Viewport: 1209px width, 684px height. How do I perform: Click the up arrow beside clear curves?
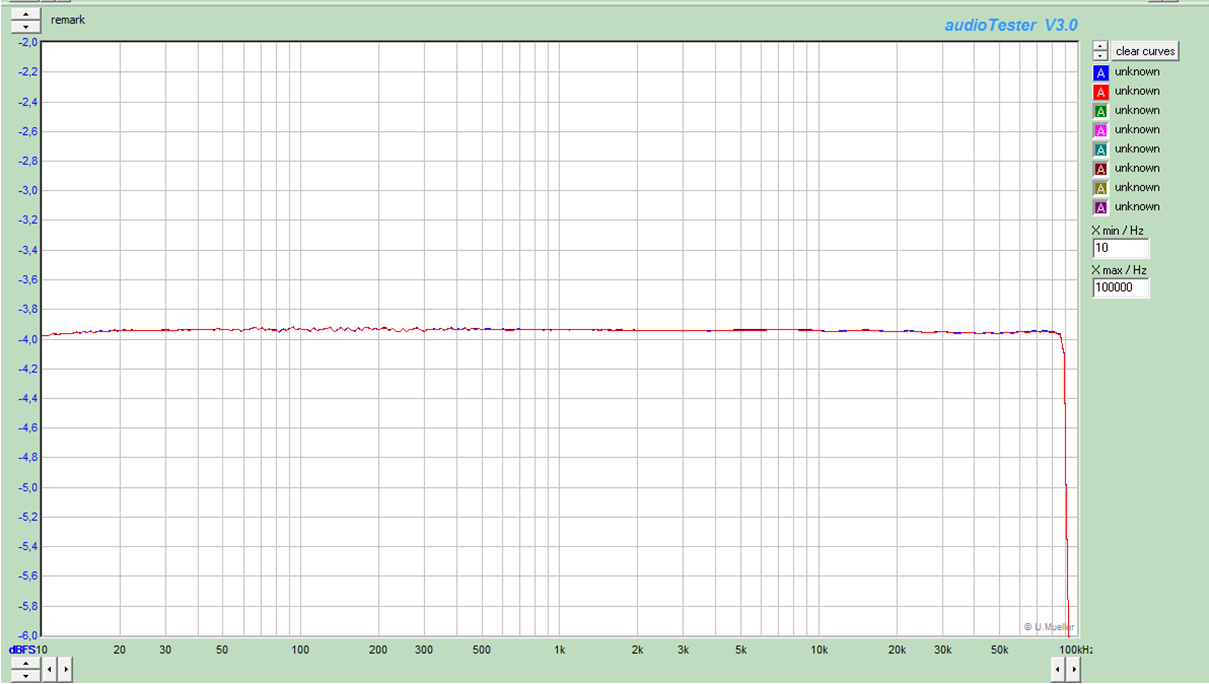(x=1100, y=46)
